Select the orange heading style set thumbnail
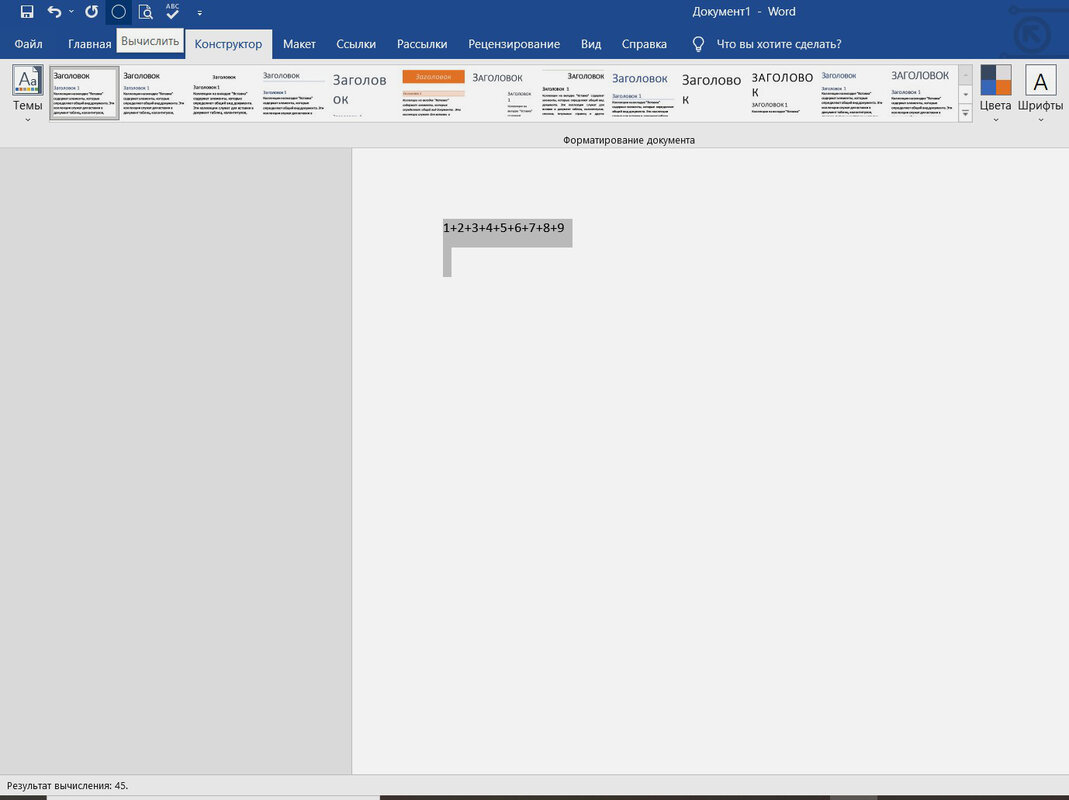This screenshot has height=800, width=1069. (x=433, y=92)
